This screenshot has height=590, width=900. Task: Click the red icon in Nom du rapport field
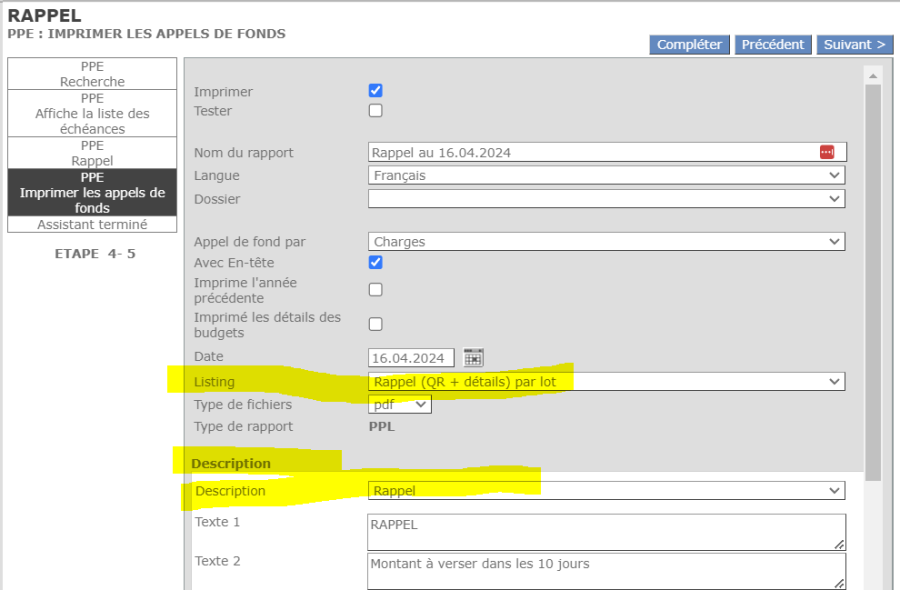826,152
